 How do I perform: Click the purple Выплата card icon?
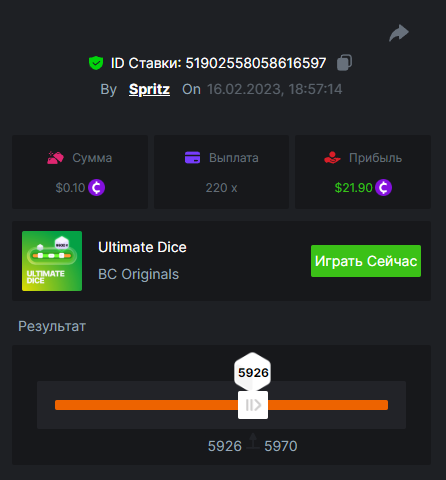click(x=192, y=158)
